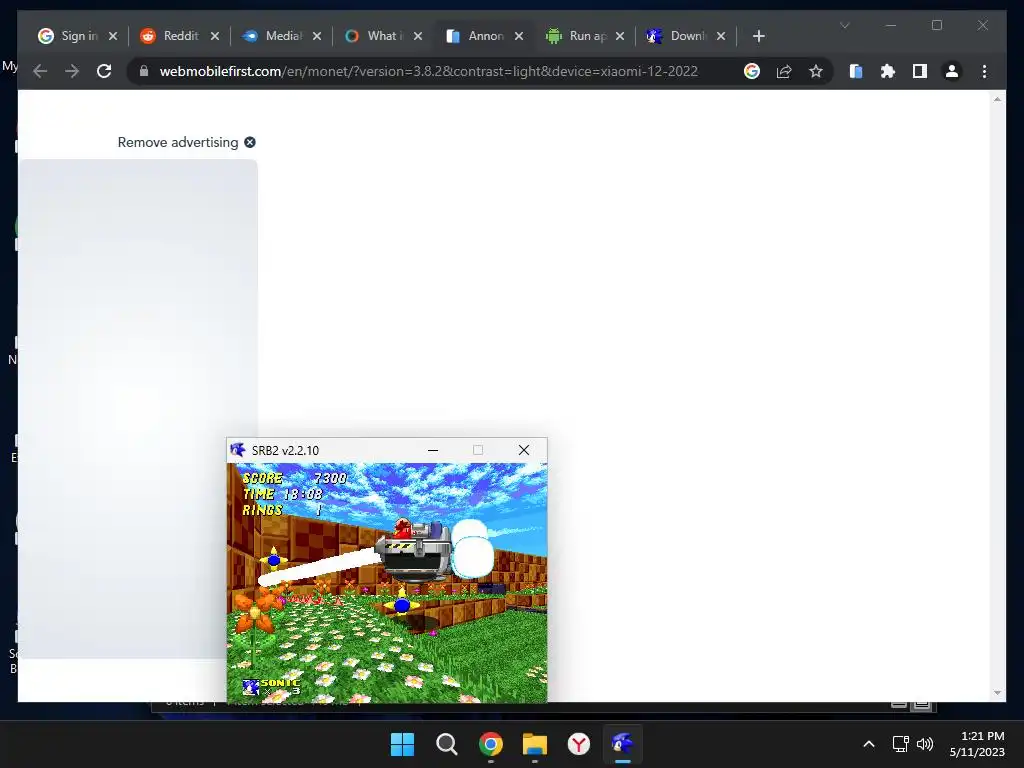The height and width of the screenshot is (768, 1024).
Task: Click the page scrollbar up arrow
Action: 997,99
